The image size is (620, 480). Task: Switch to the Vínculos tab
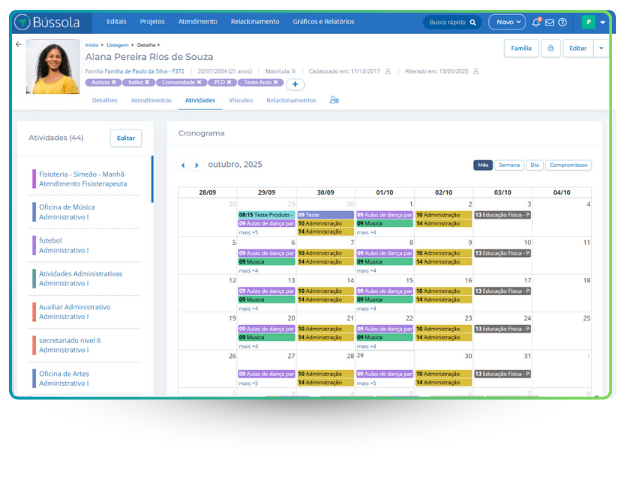(241, 100)
